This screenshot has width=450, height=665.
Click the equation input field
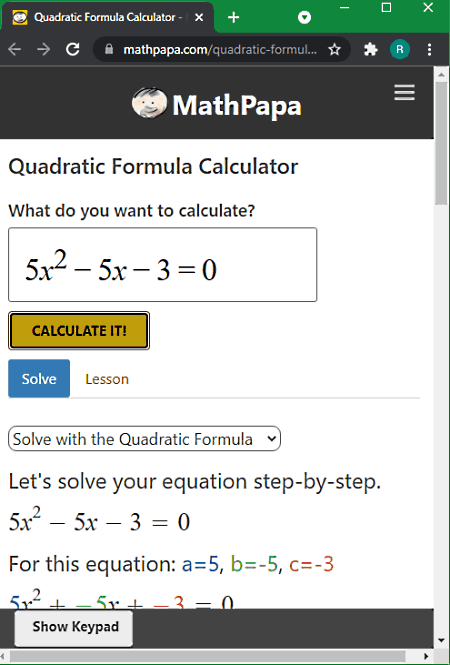162,265
